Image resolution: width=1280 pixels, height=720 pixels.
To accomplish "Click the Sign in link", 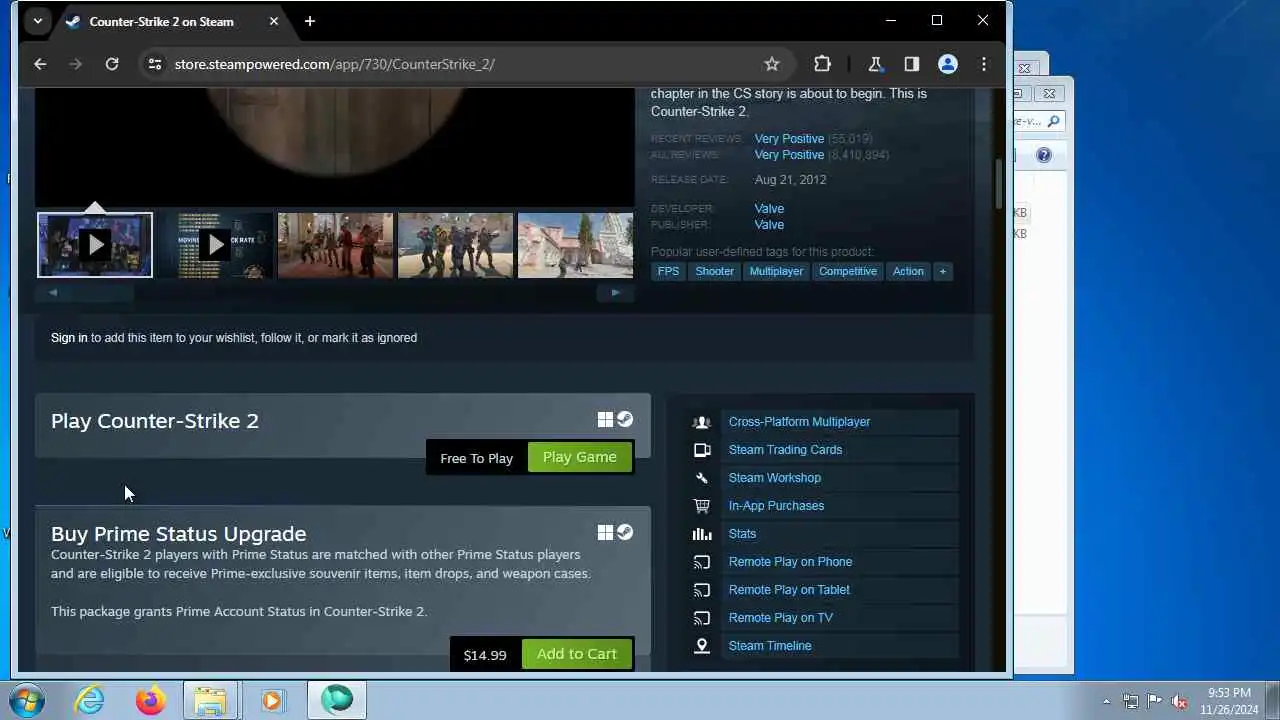I will pos(69,338).
